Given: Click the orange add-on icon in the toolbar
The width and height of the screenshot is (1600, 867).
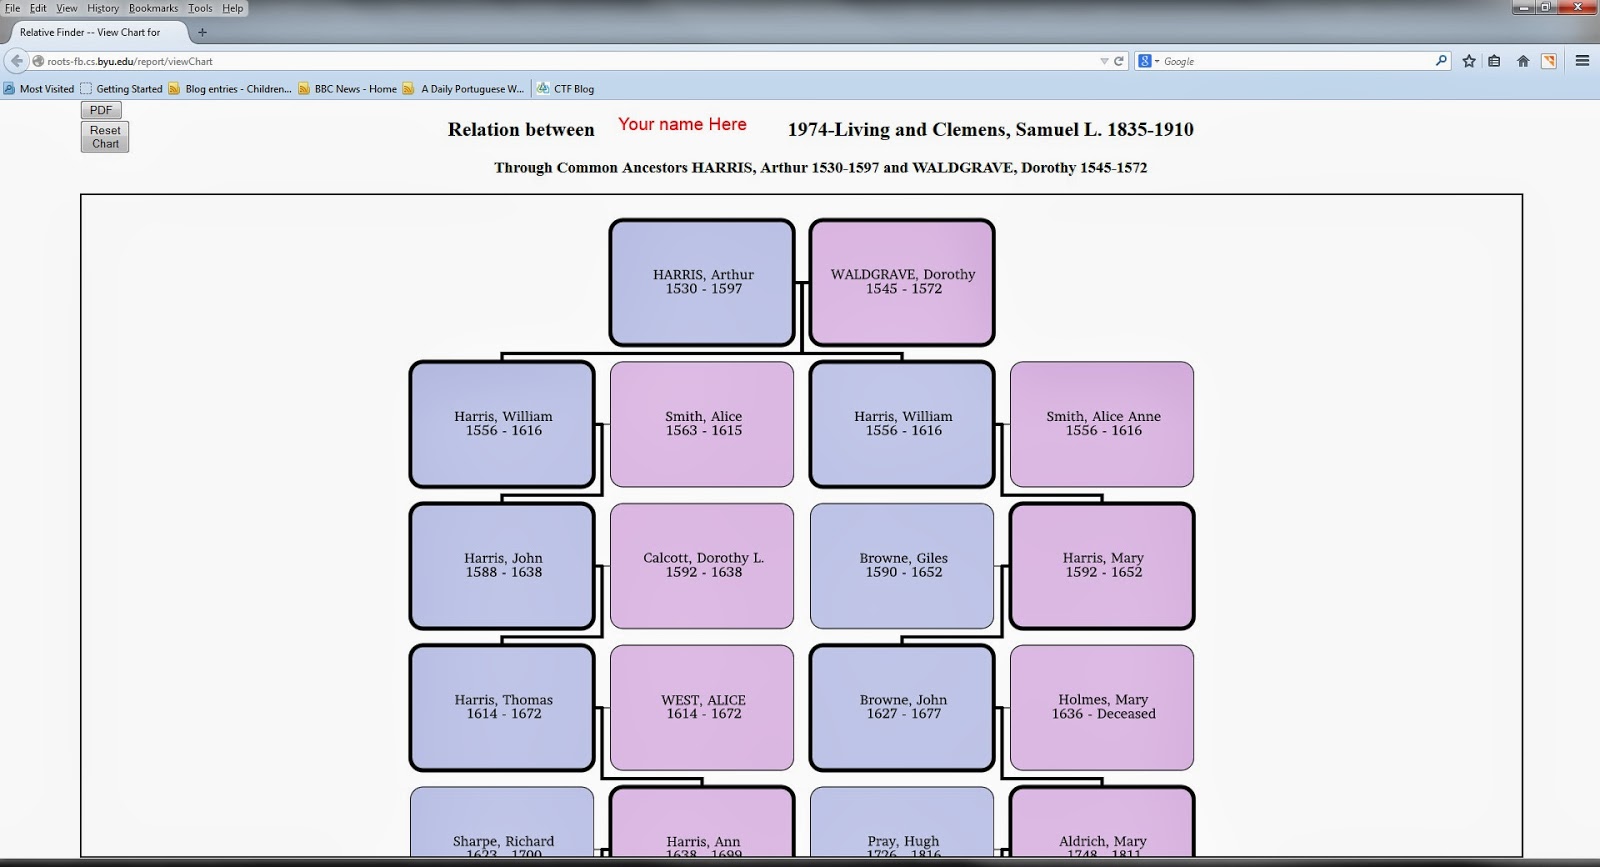Looking at the screenshot, I should [1549, 61].
